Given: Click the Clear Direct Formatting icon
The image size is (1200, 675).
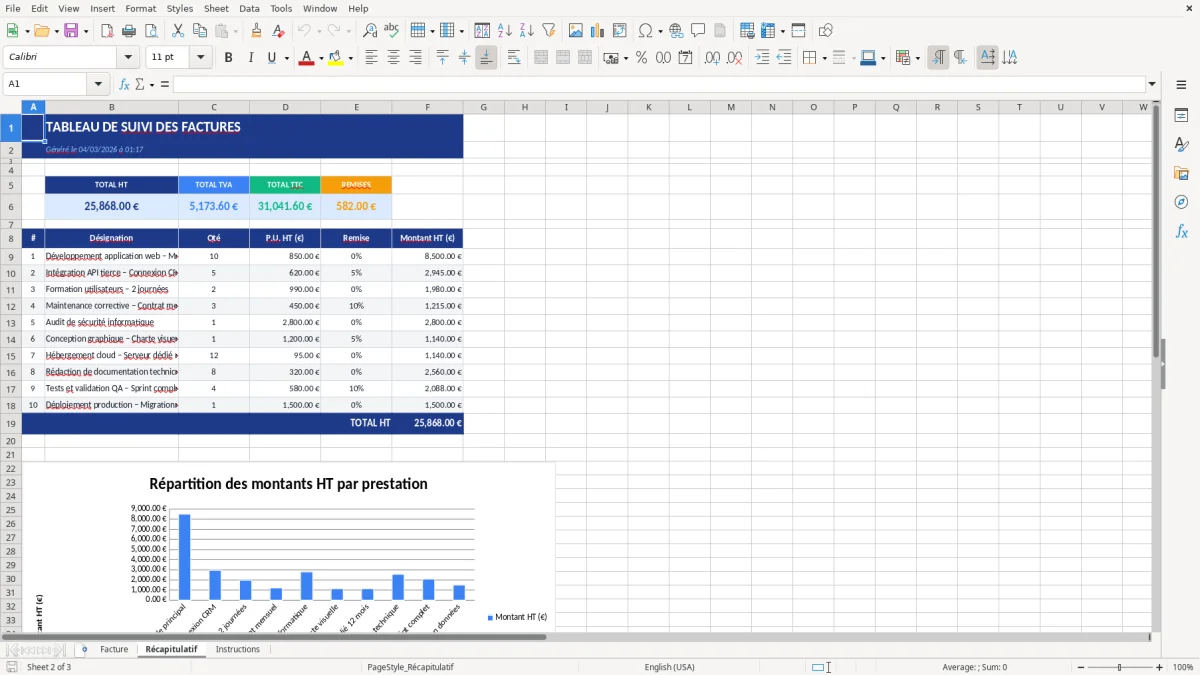Looking at the screenshot, I should point(278,31).
